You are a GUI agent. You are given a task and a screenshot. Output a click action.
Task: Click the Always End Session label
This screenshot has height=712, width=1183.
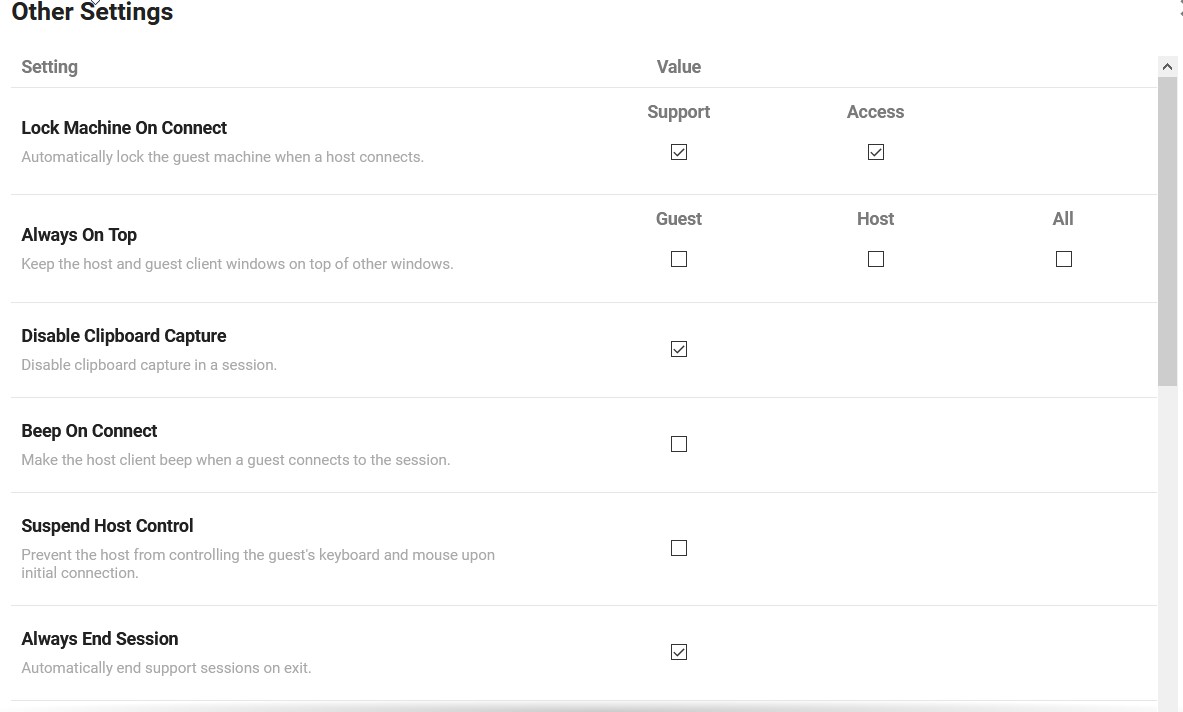(x=100, y=639)
